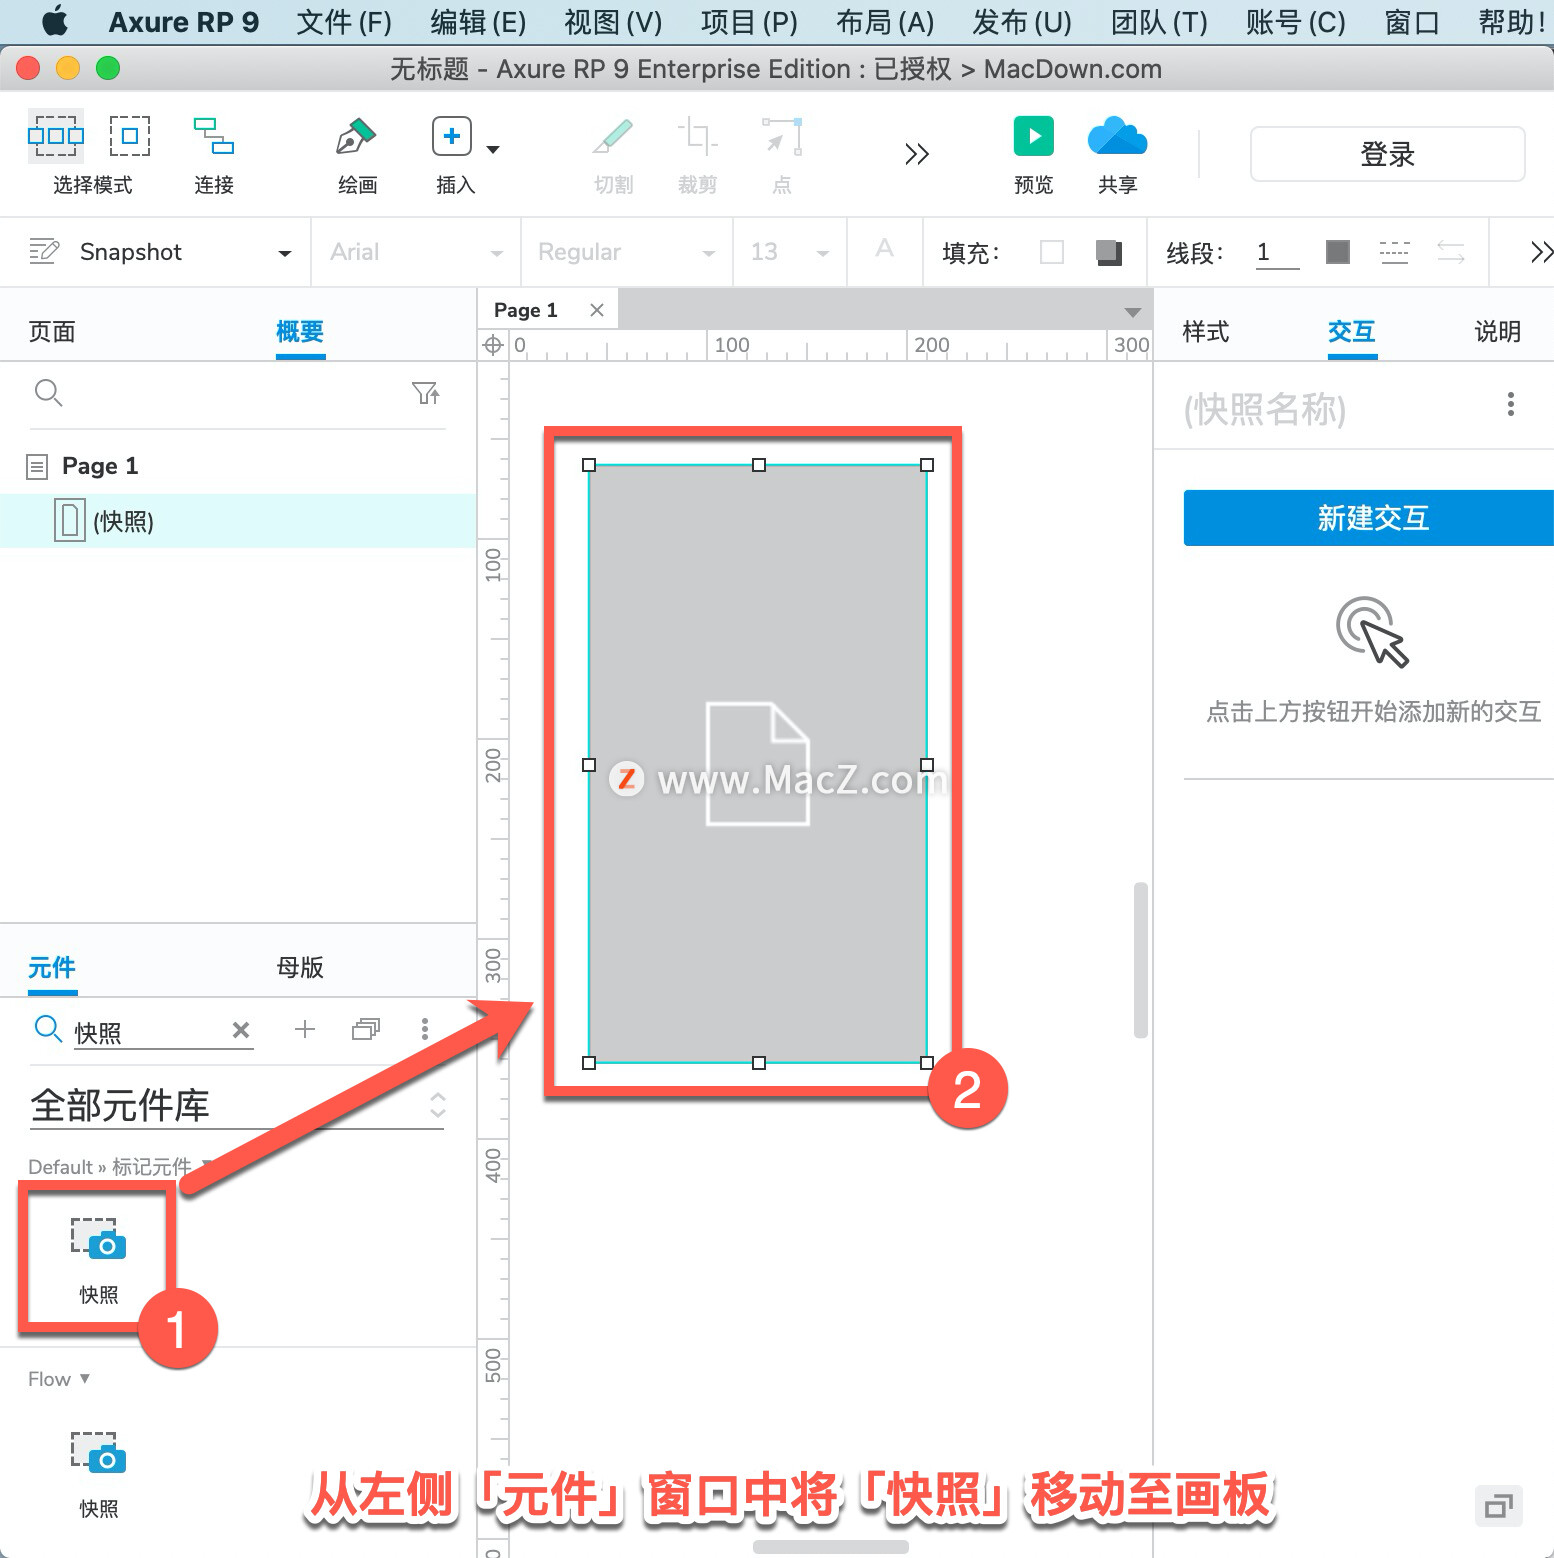Close the Page 1 canvas tab
The width and height of the screenshot is (1554, 1558).
pyautogui.click(x=597, y=310)
